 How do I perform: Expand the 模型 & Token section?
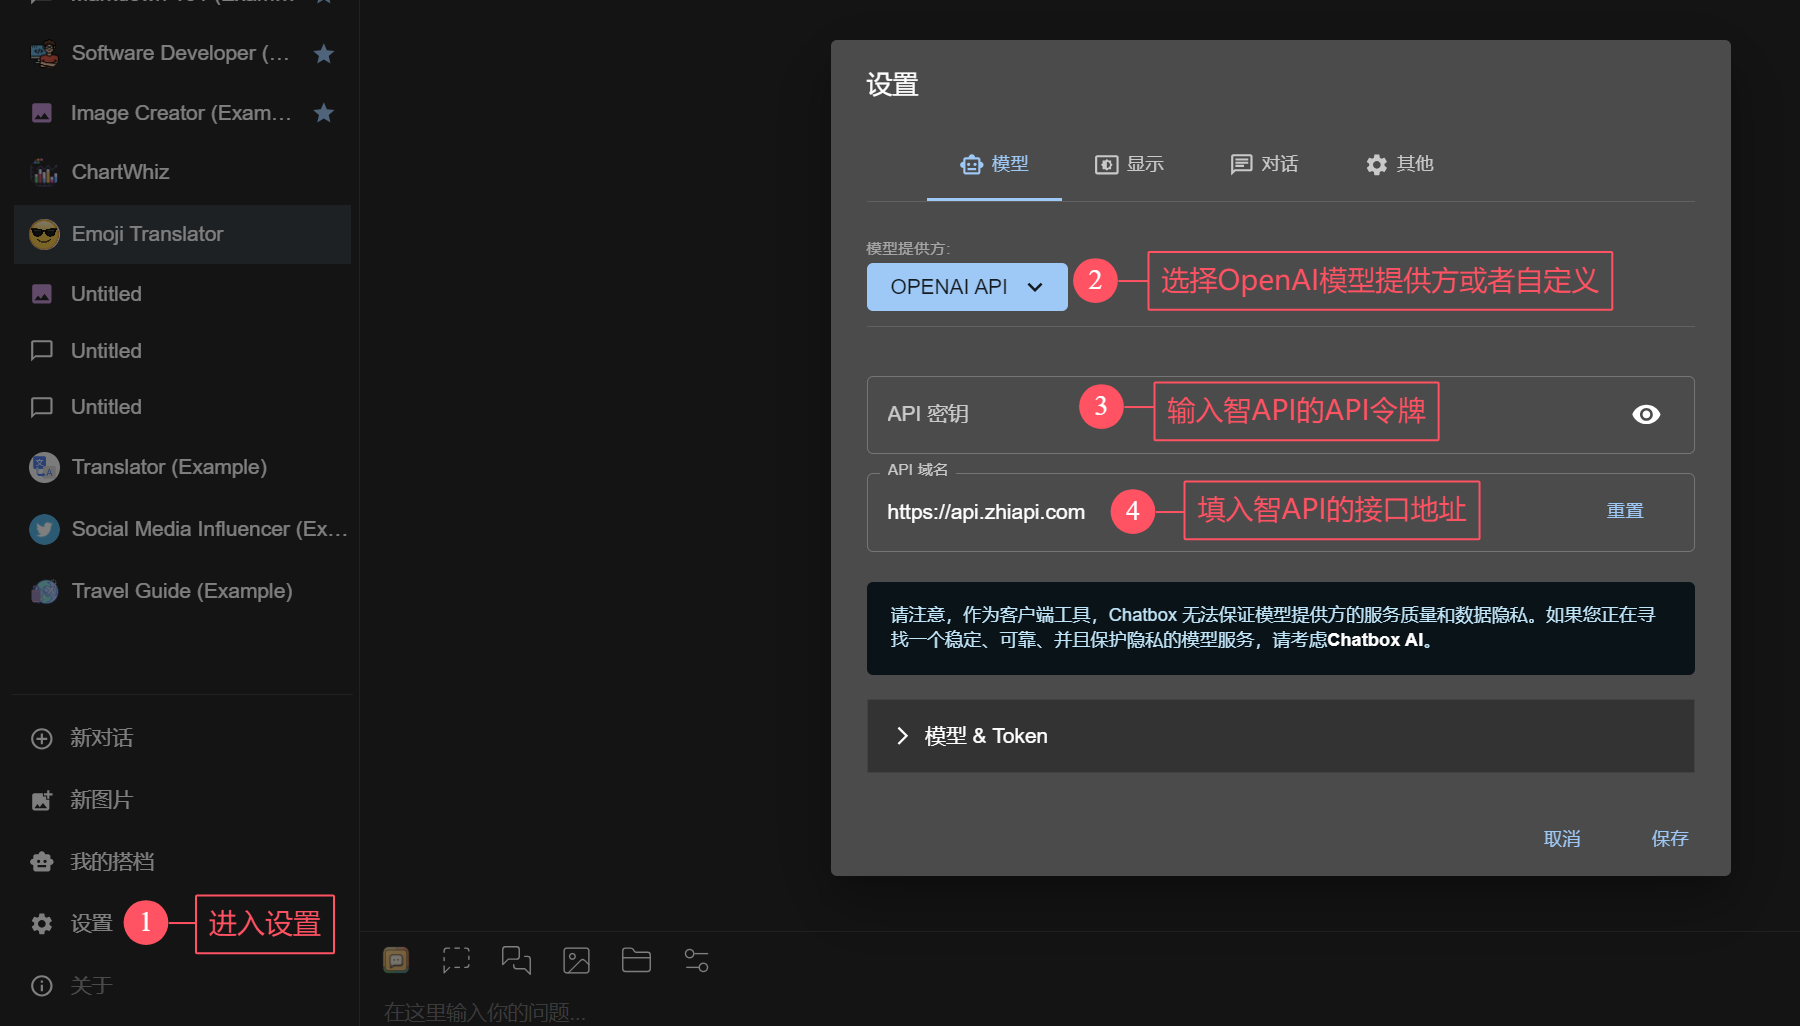pyautogui.click(x=1280, y=736)
